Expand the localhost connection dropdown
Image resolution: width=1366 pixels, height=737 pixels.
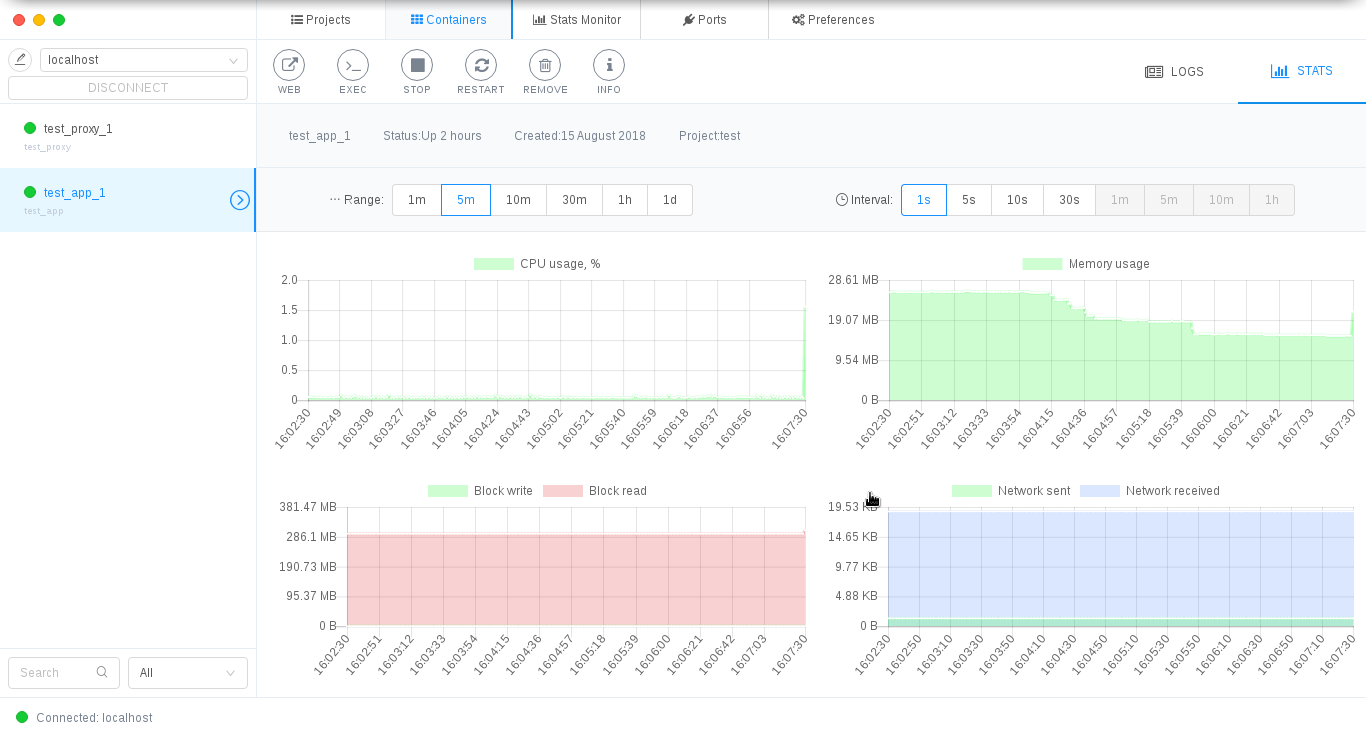[144, 60]
